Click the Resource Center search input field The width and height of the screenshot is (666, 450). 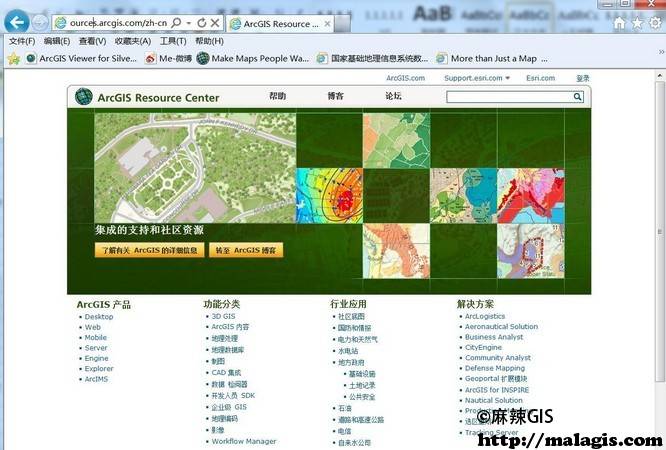[509, 97]
